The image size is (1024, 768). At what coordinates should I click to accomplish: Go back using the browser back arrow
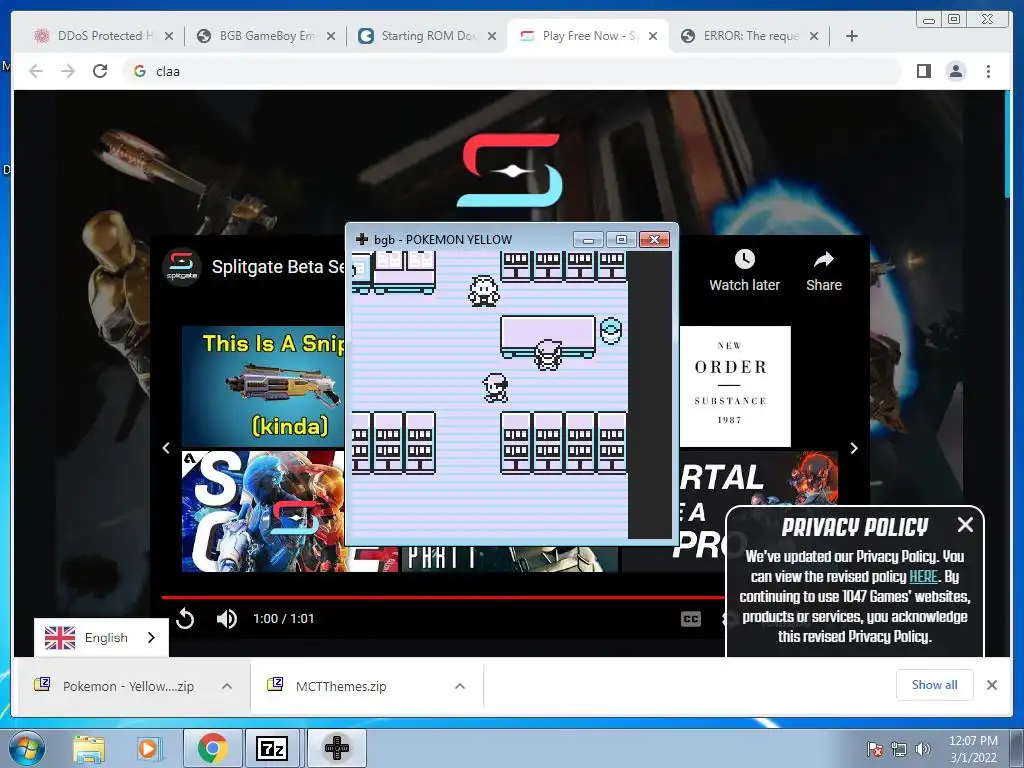coord(36,71)
